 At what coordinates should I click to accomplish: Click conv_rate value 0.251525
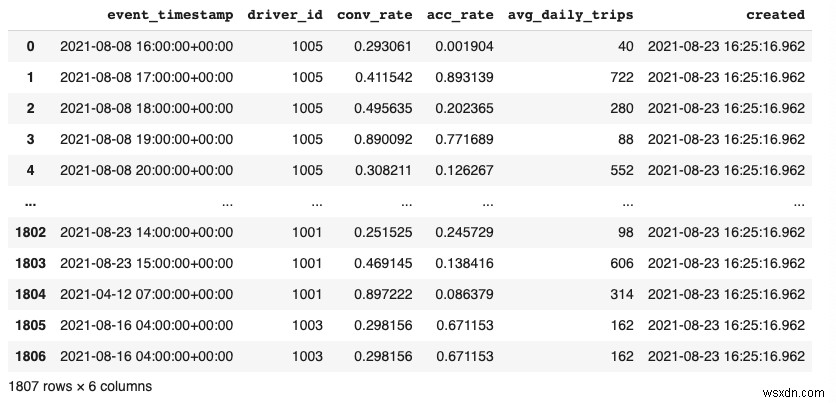383,232
